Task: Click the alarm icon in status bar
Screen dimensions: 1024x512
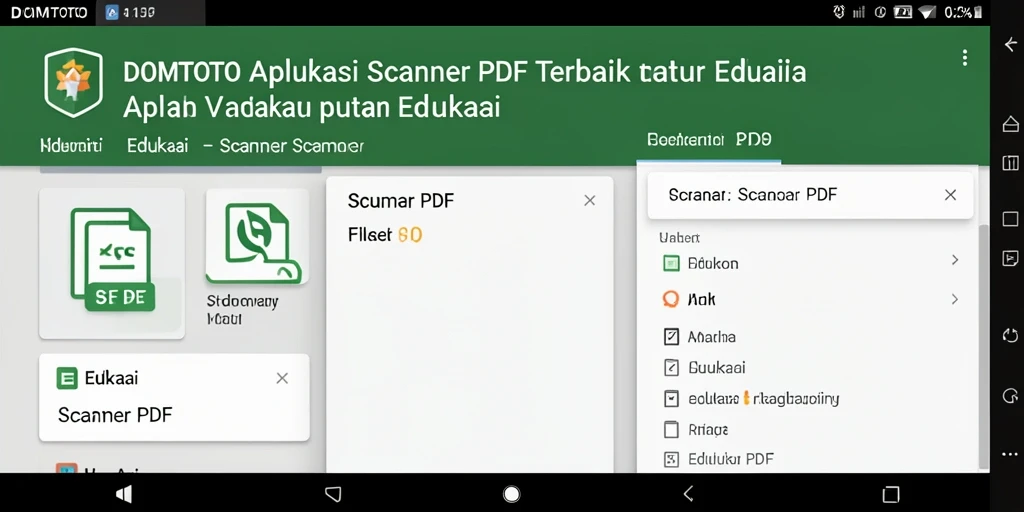Action: click(x=839, y=12)
